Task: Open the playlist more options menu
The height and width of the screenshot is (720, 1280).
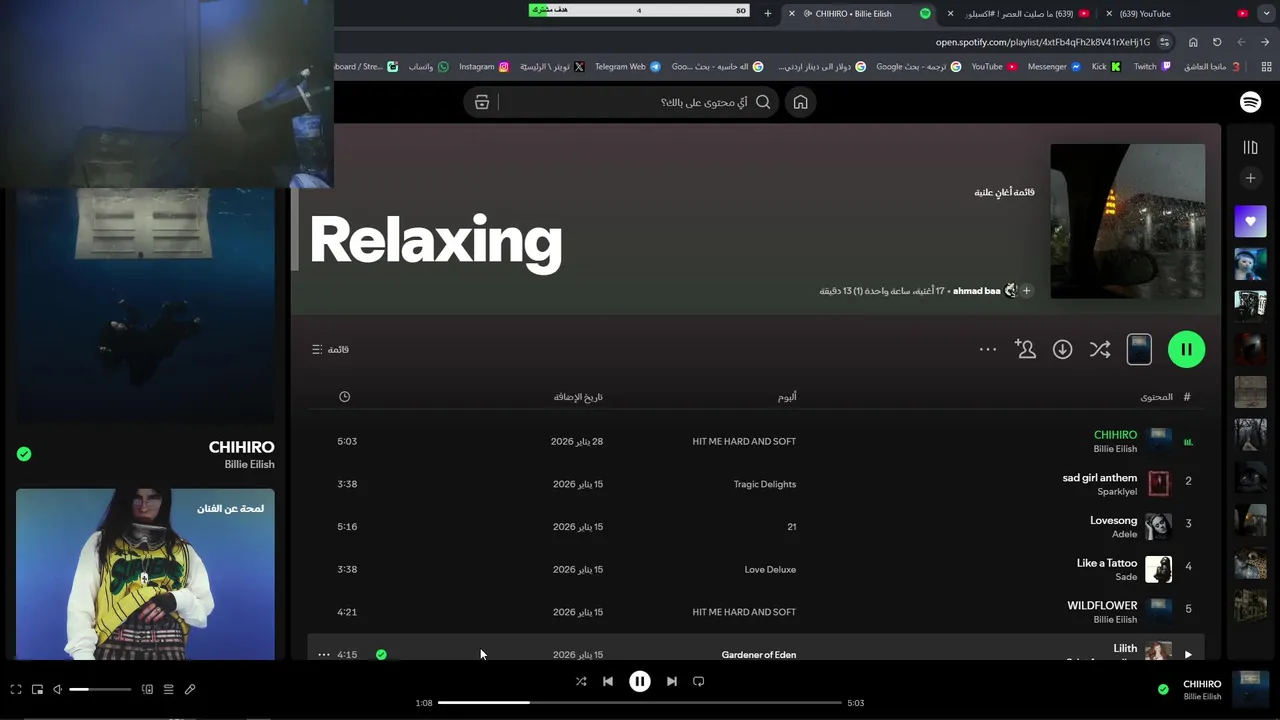Action: (988, 349)
